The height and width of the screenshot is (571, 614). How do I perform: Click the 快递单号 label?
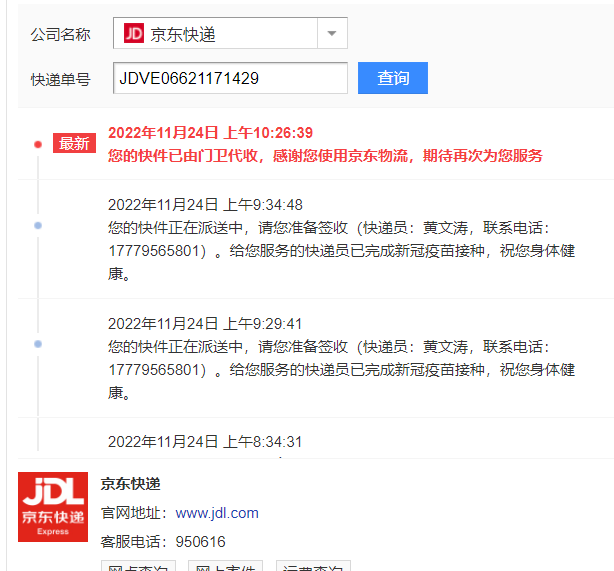pos(61,80)
